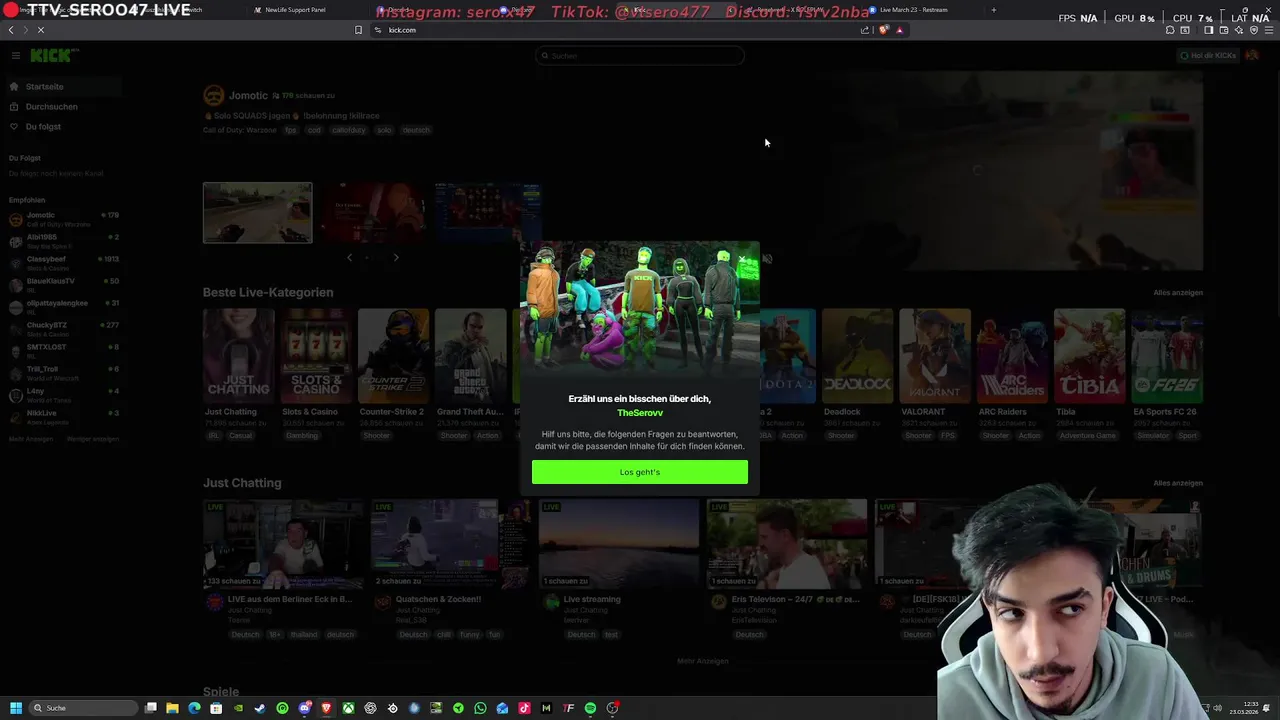Open Xbox app from the taskbar
The width and height of the screenshot is (1280, 720).
click(348, 708)
